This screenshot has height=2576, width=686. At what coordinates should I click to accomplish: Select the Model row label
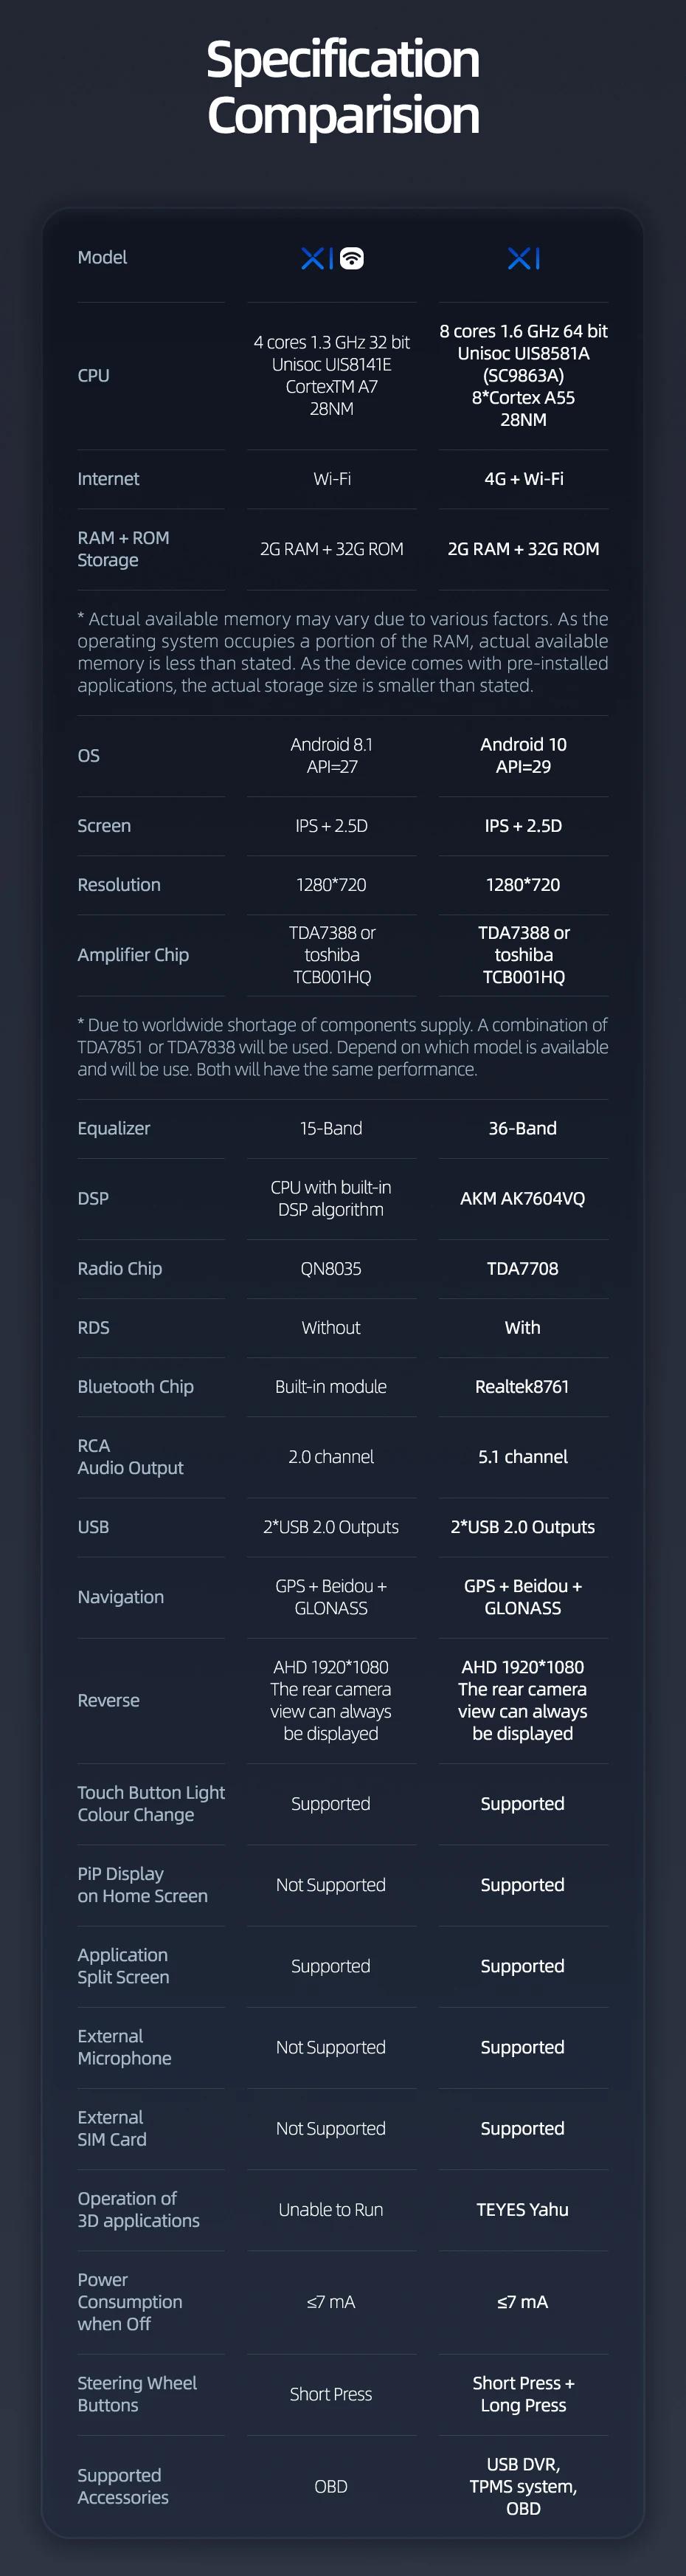(102, 257)
